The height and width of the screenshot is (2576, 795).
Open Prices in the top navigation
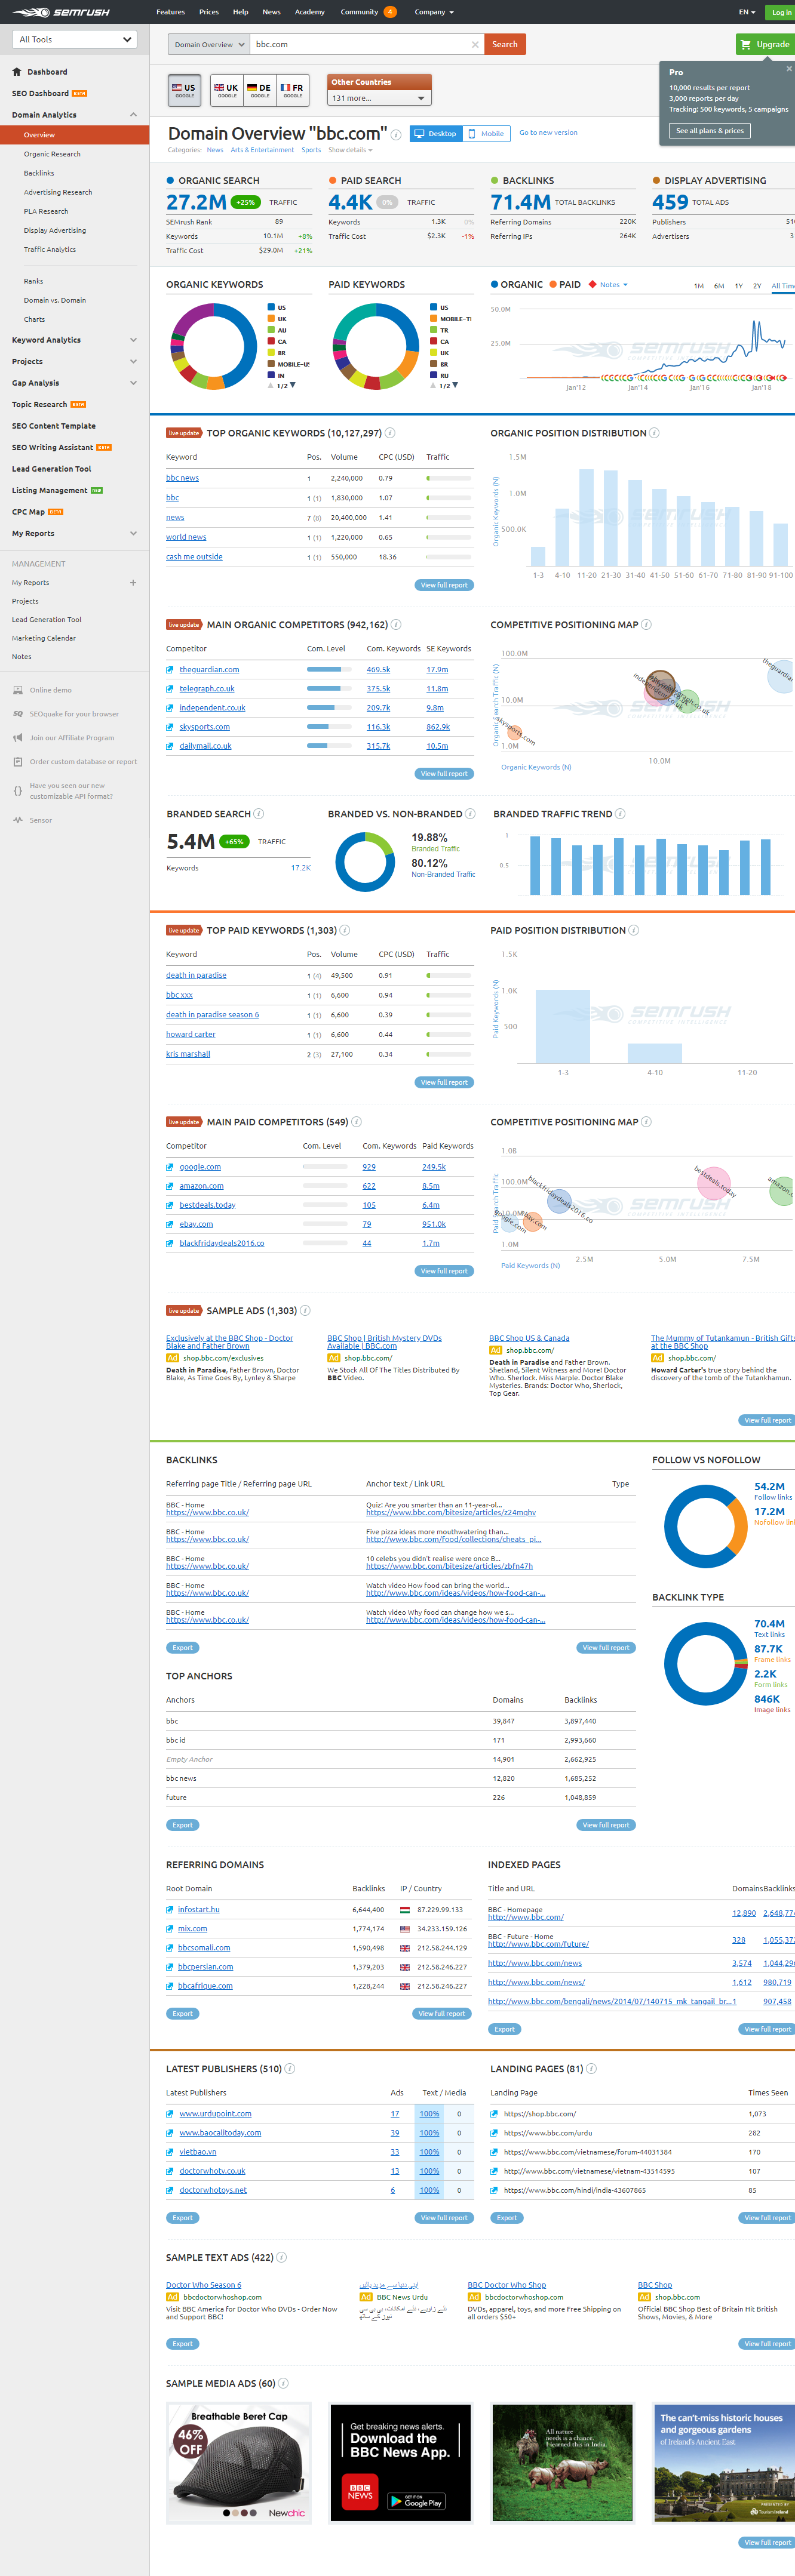click(x=209, y=12)
